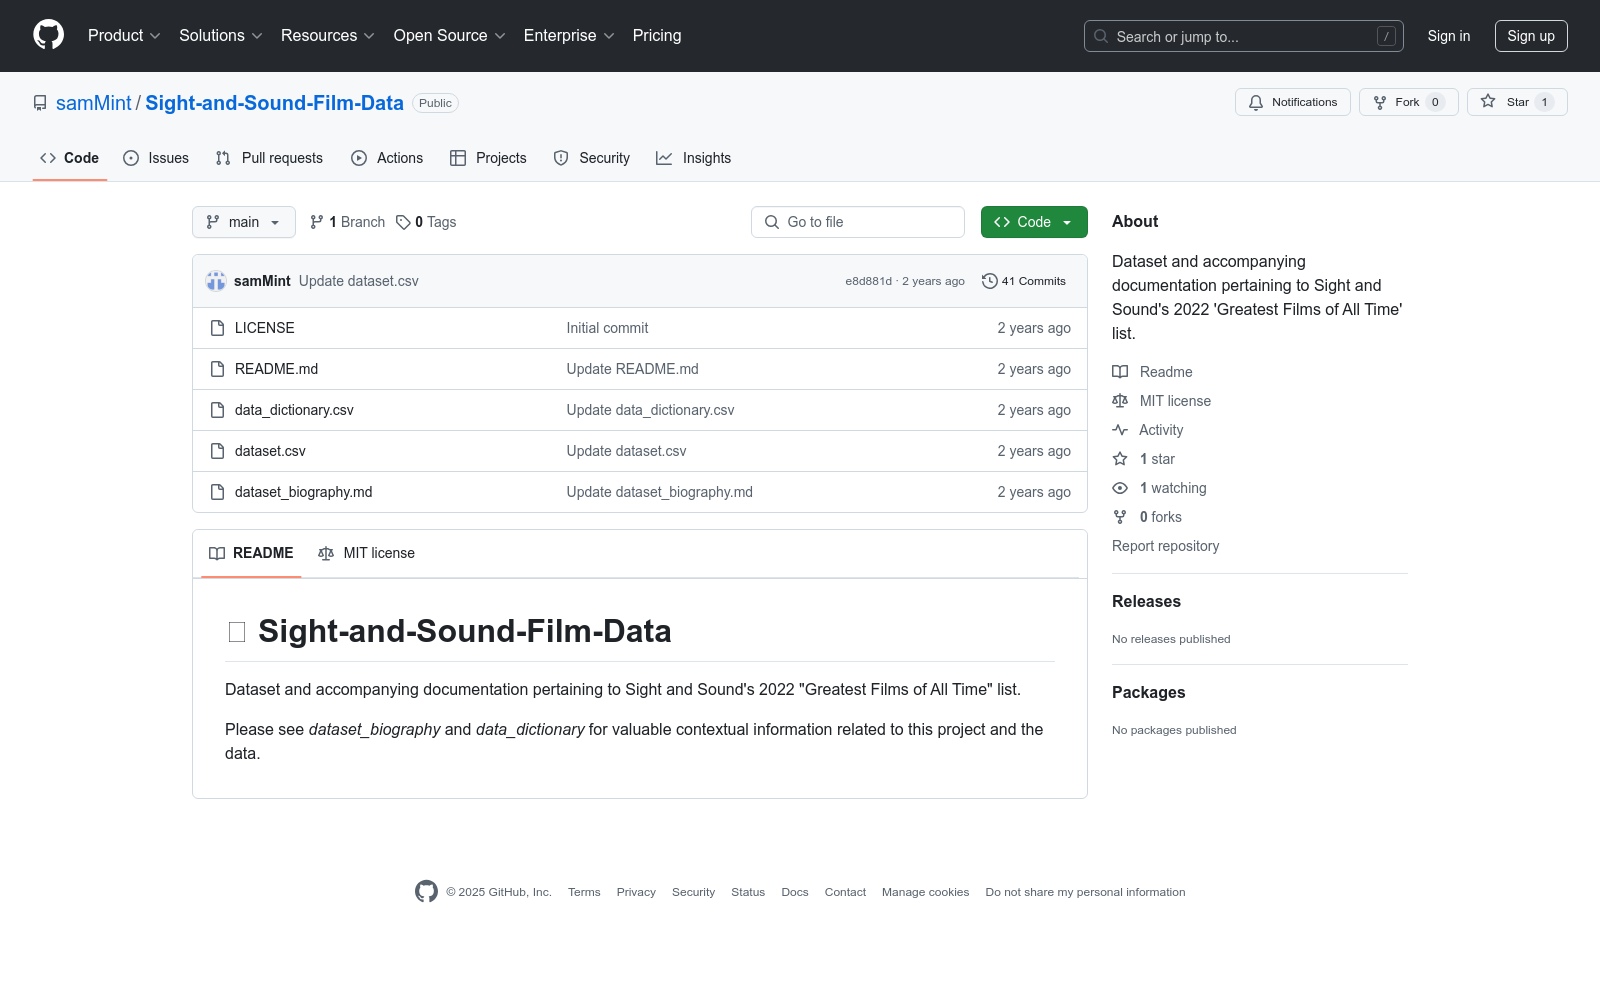The image size is (1600, 1000).
Task: Switch to the Actions tab
Action: pos(387,158)
